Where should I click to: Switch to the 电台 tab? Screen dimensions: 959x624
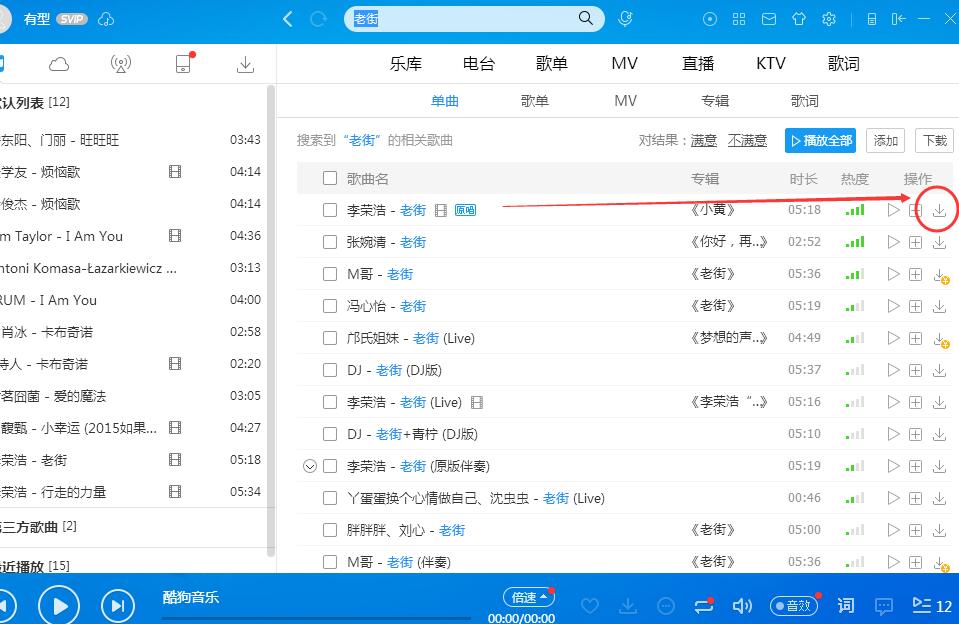(478, 64)
